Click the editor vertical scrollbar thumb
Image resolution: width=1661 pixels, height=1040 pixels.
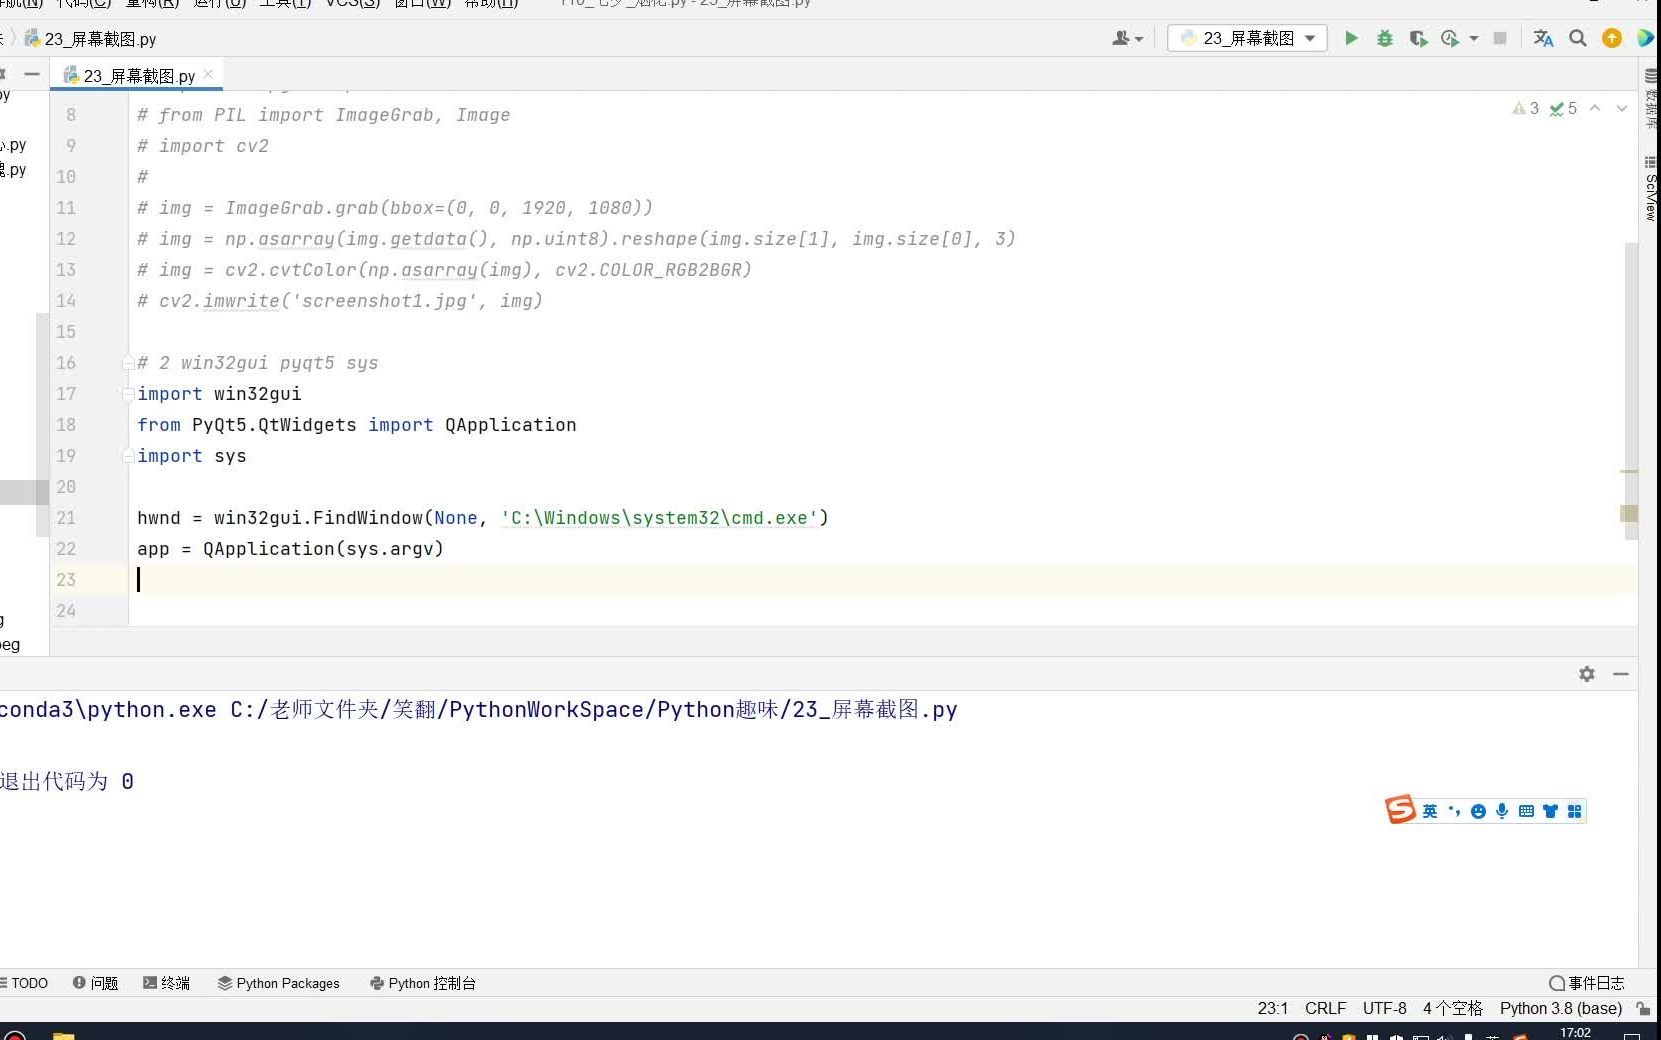click(x=1631, y=390)
